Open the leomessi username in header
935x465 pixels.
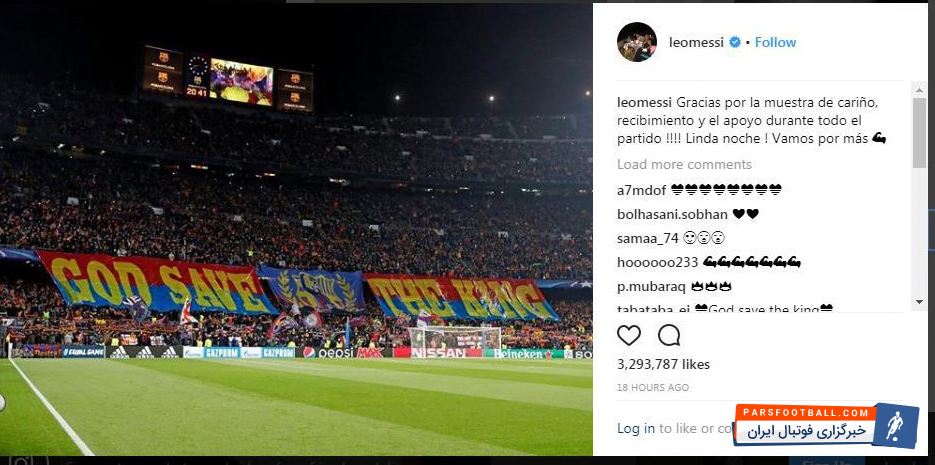coord(696,42)
